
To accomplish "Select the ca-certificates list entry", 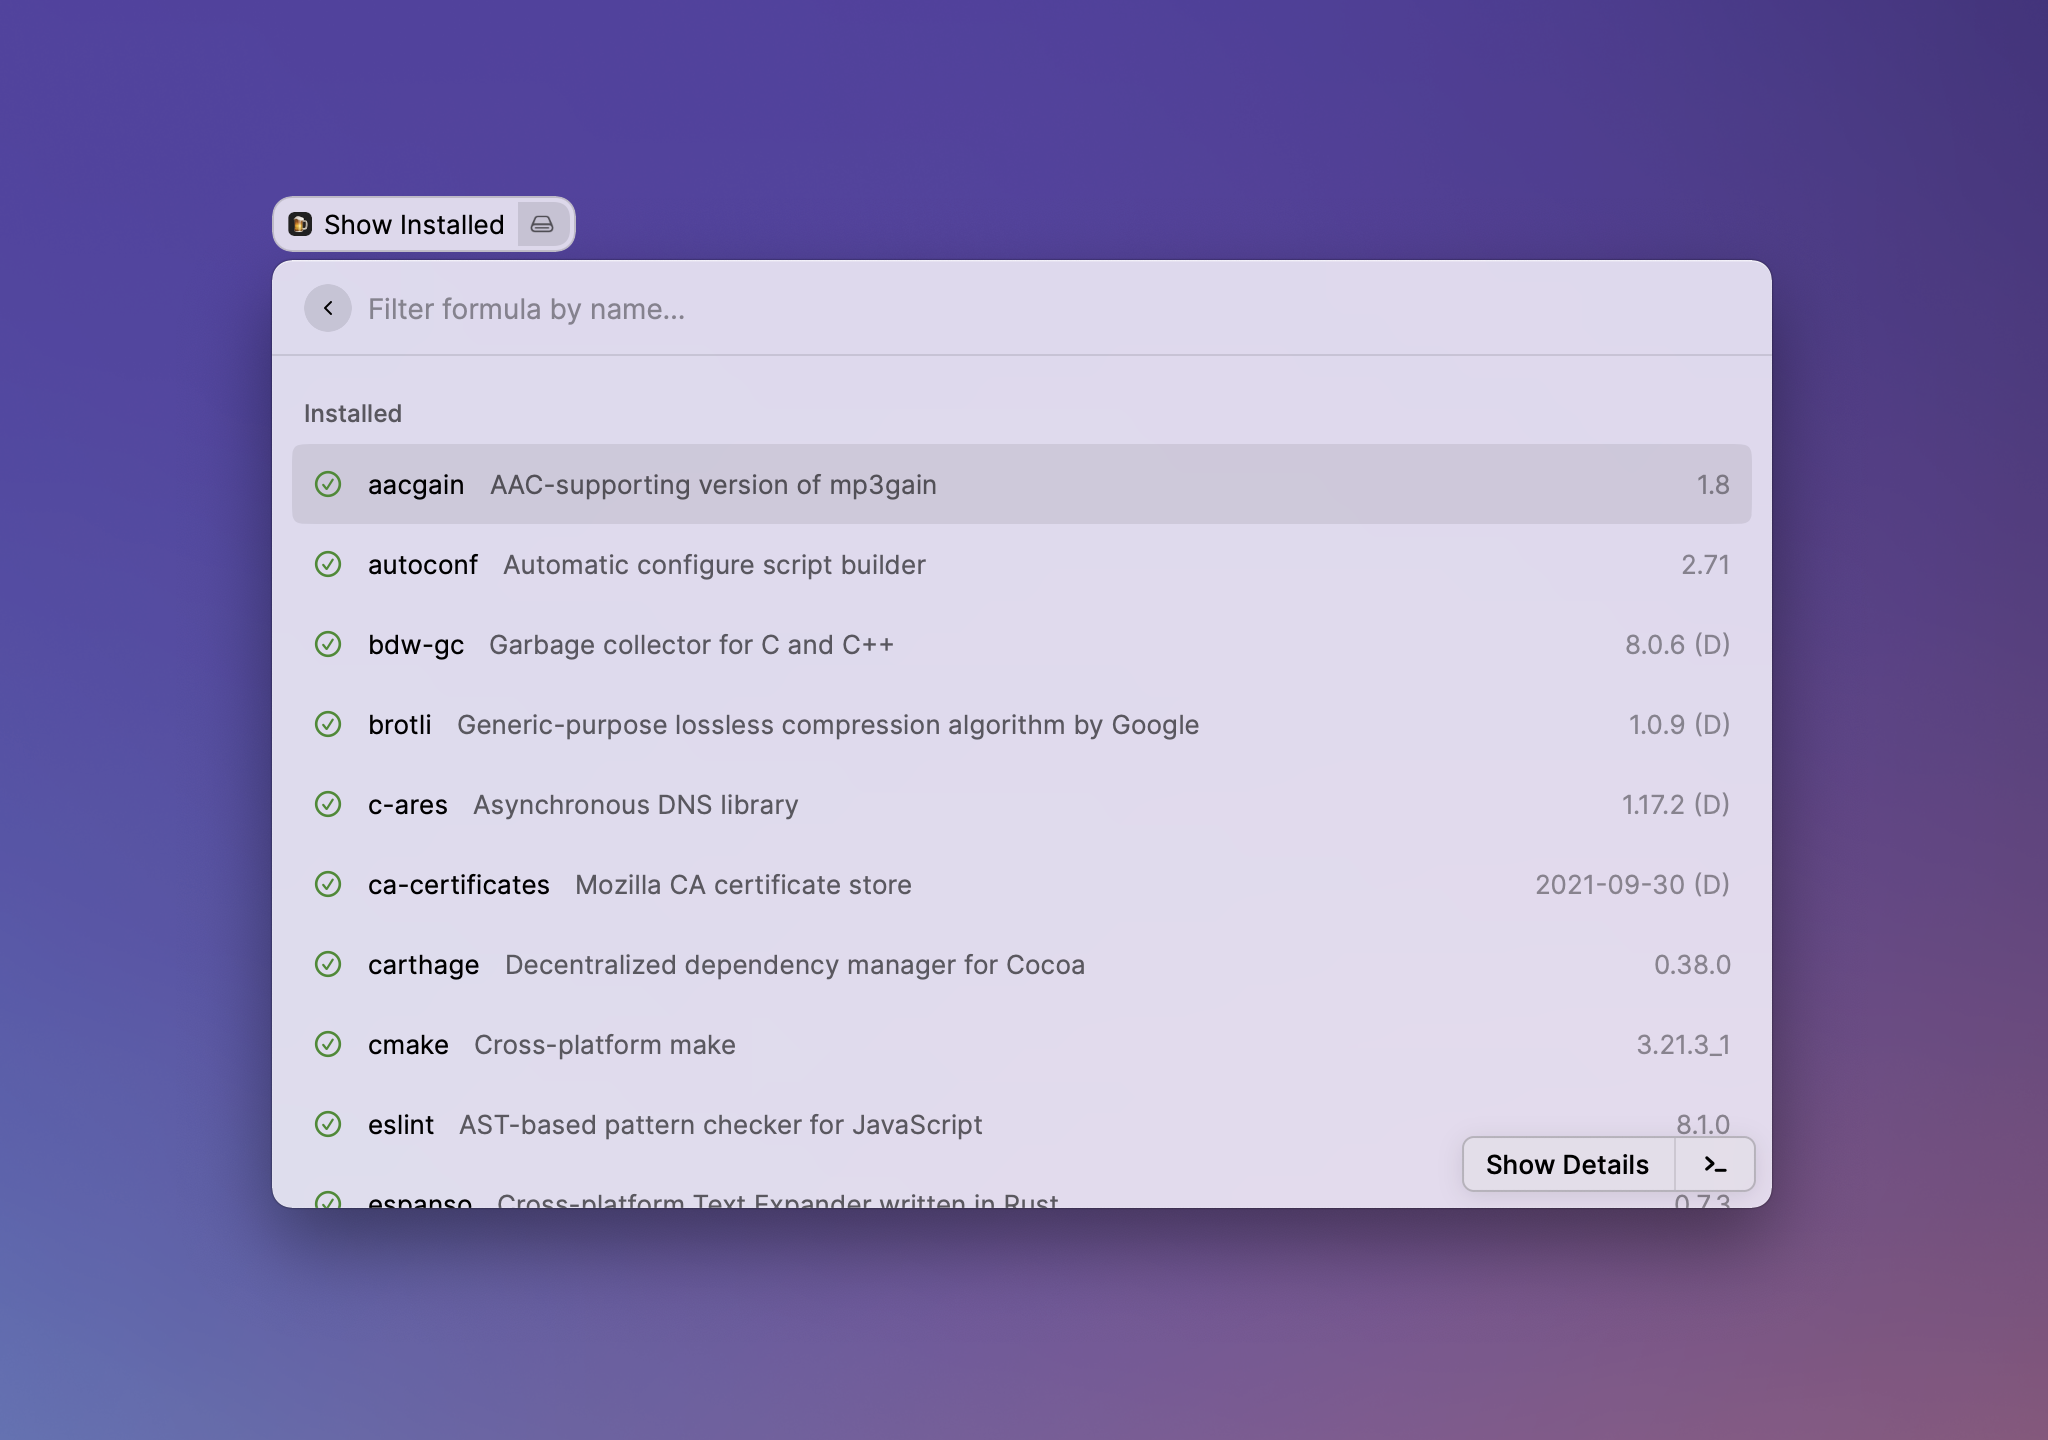I will point(1020,884).
